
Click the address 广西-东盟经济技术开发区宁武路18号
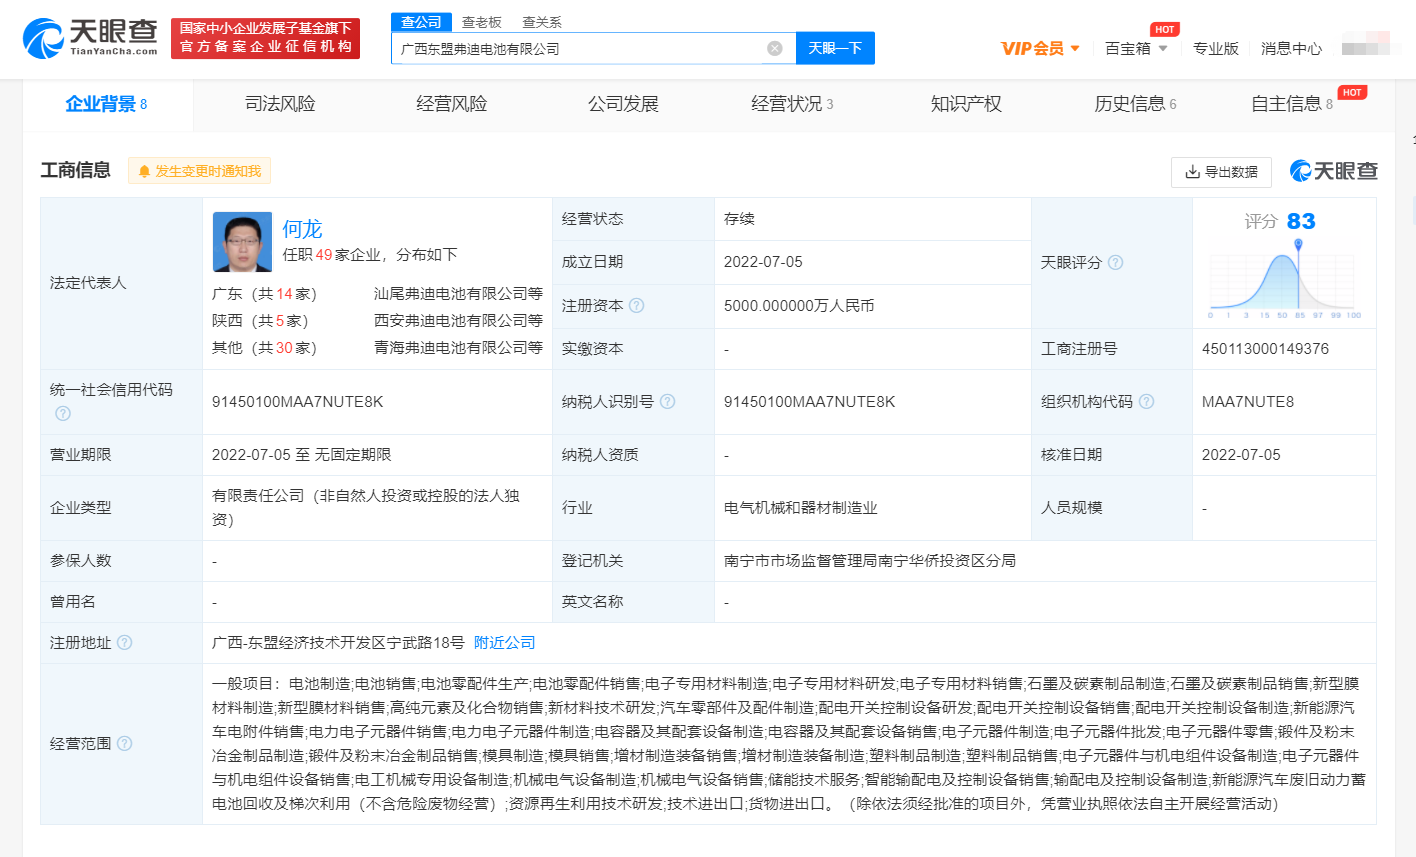pos(338,642)
